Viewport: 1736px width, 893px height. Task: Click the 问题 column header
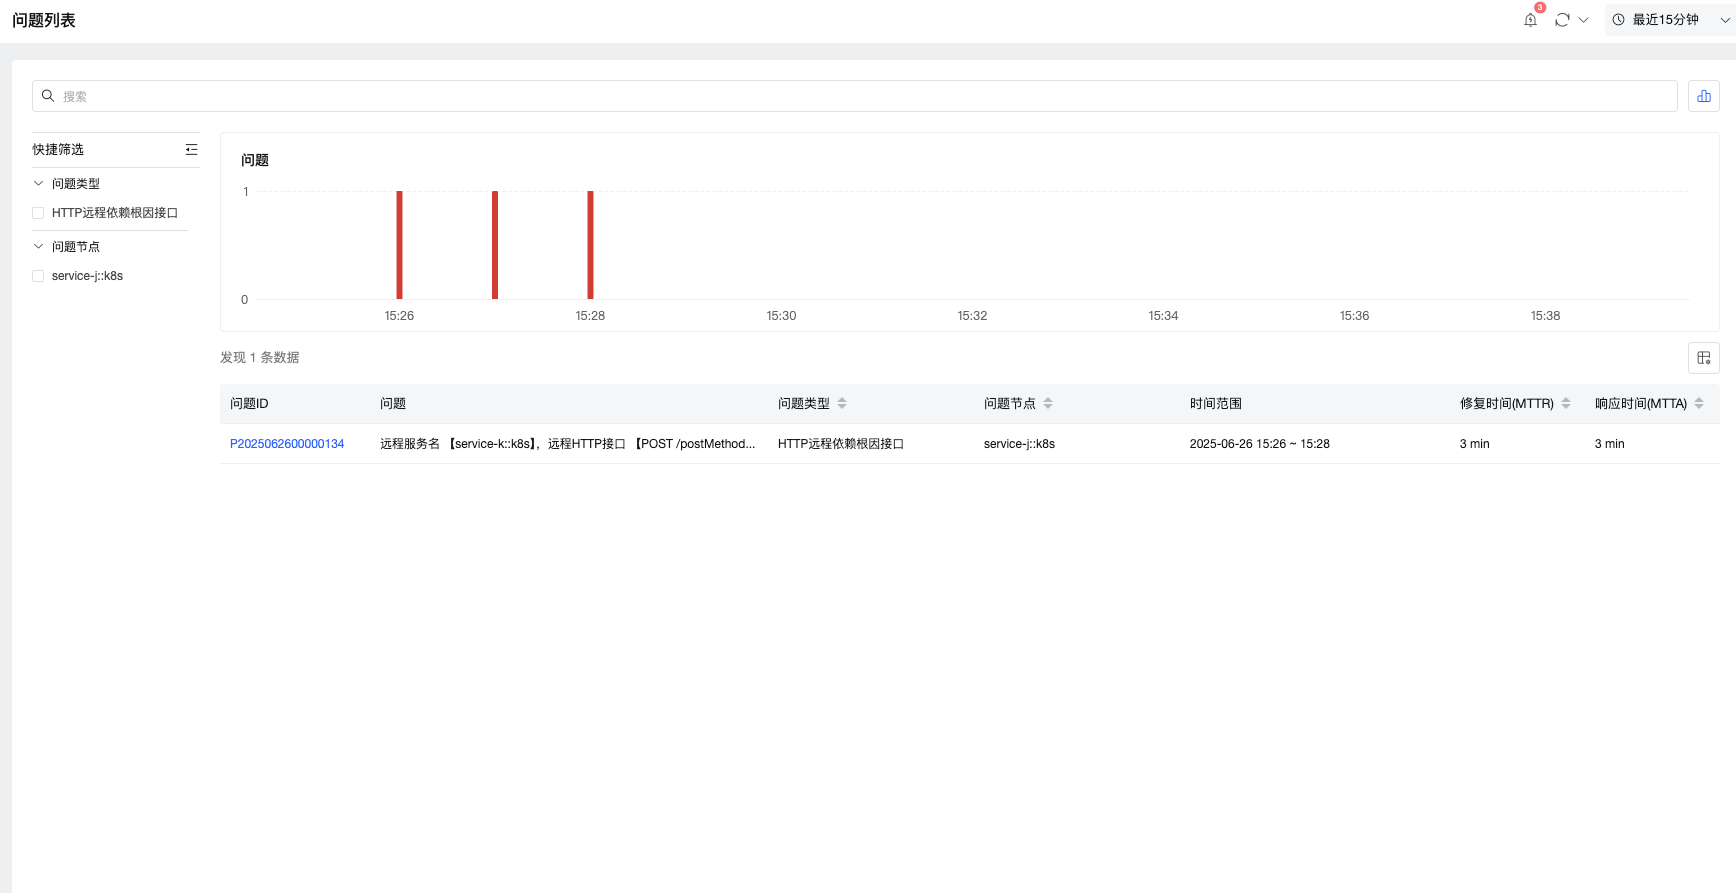tap(393, 403)
